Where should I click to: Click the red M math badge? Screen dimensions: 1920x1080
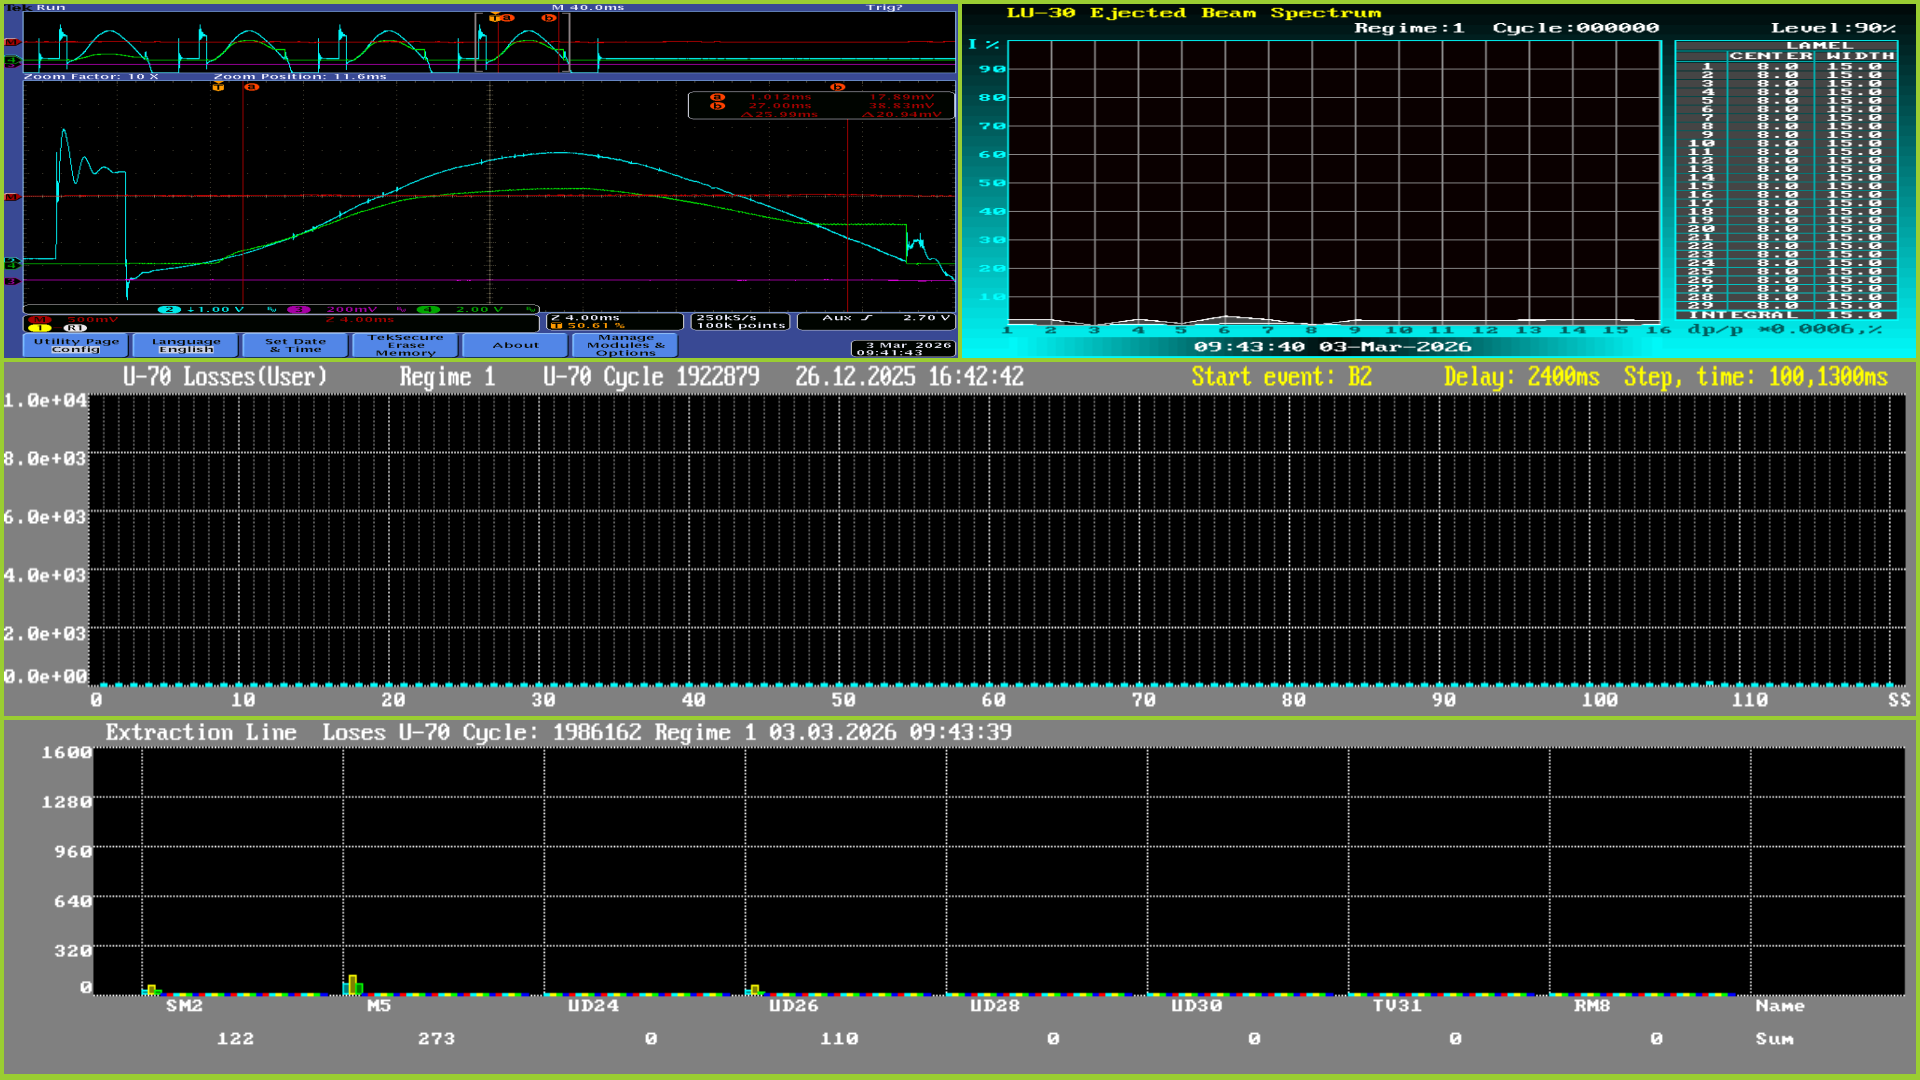tap(40, 319)
